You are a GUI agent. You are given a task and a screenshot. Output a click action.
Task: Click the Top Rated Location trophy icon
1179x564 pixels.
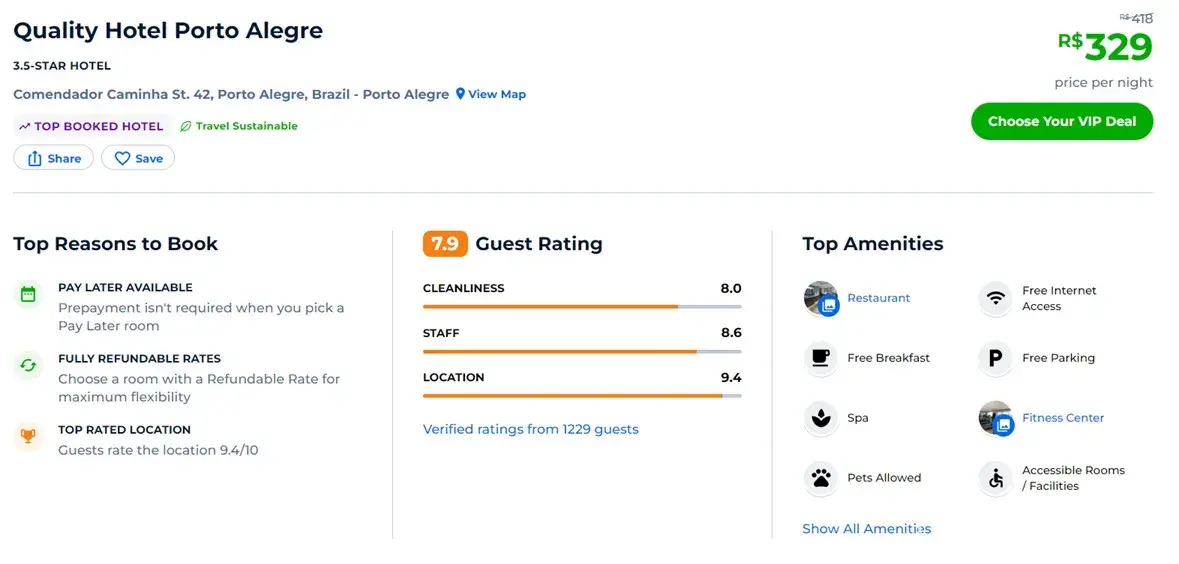[x=28, y=436]
